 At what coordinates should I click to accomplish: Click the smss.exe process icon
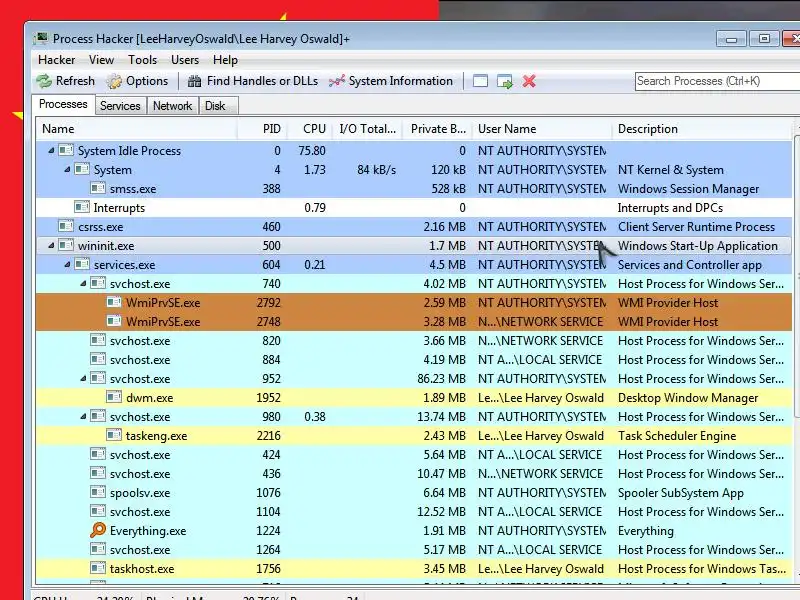coord(98,189)
